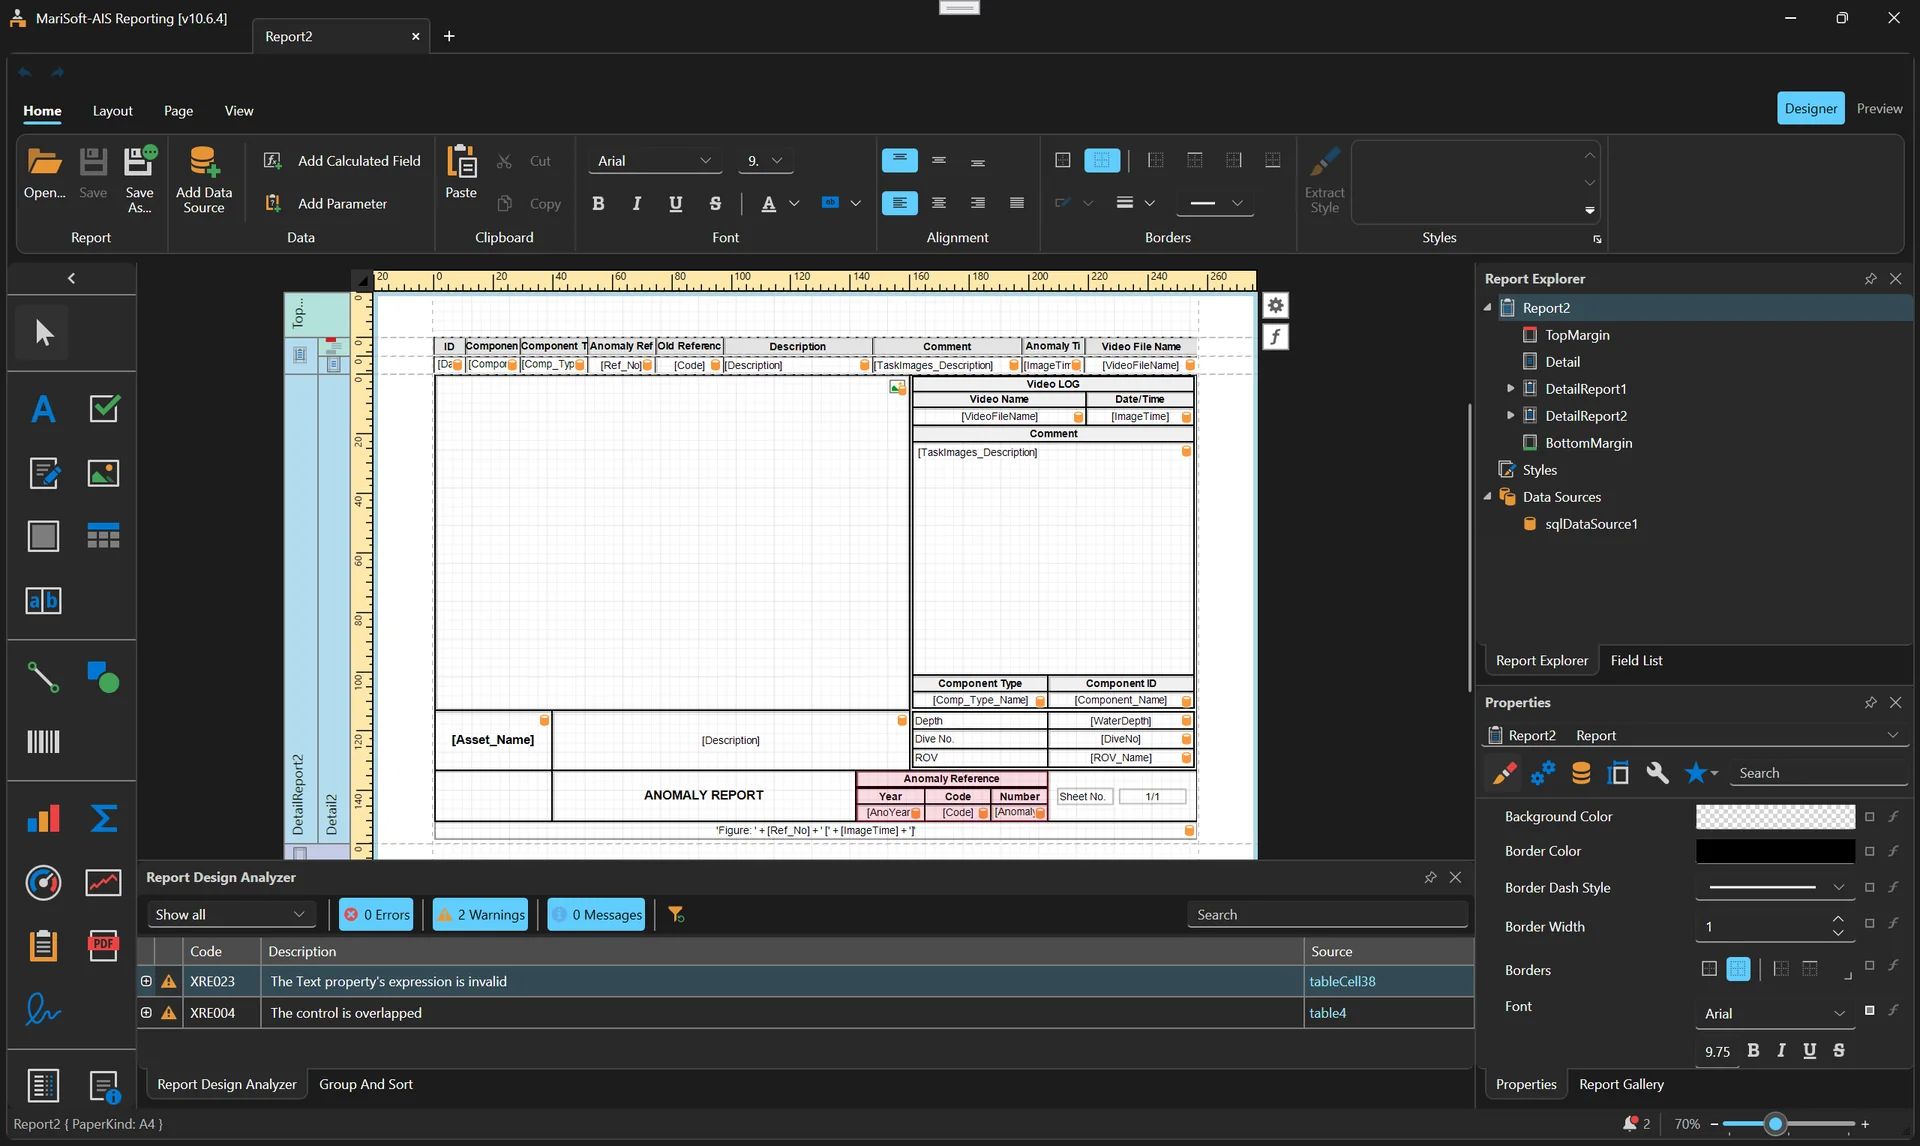Toggle Underline in the Font ribbon group
1920x1146 pixels.
(x=676, y=203)
